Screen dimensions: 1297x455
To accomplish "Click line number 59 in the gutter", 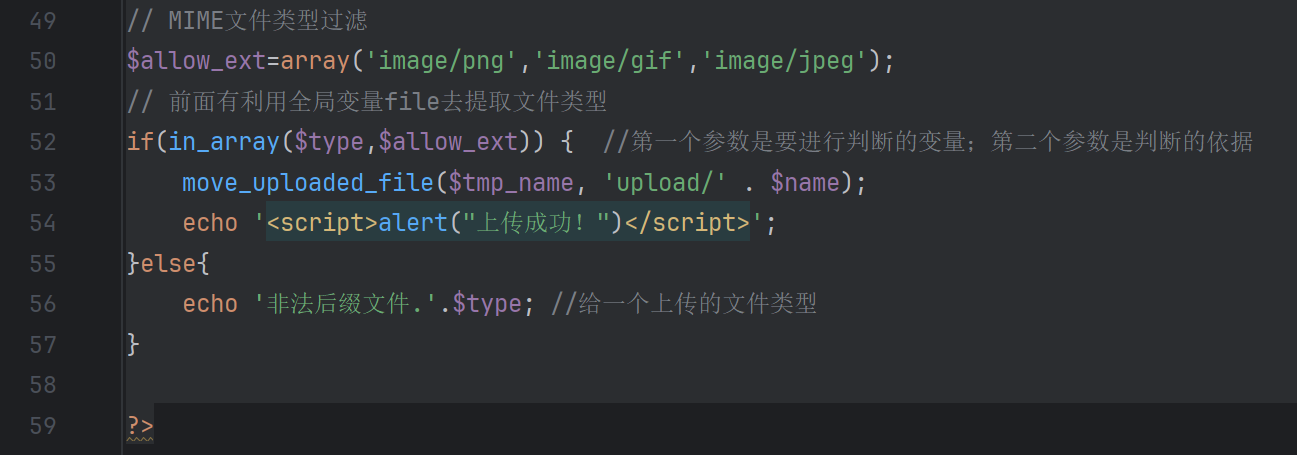I will coord(42,425).
